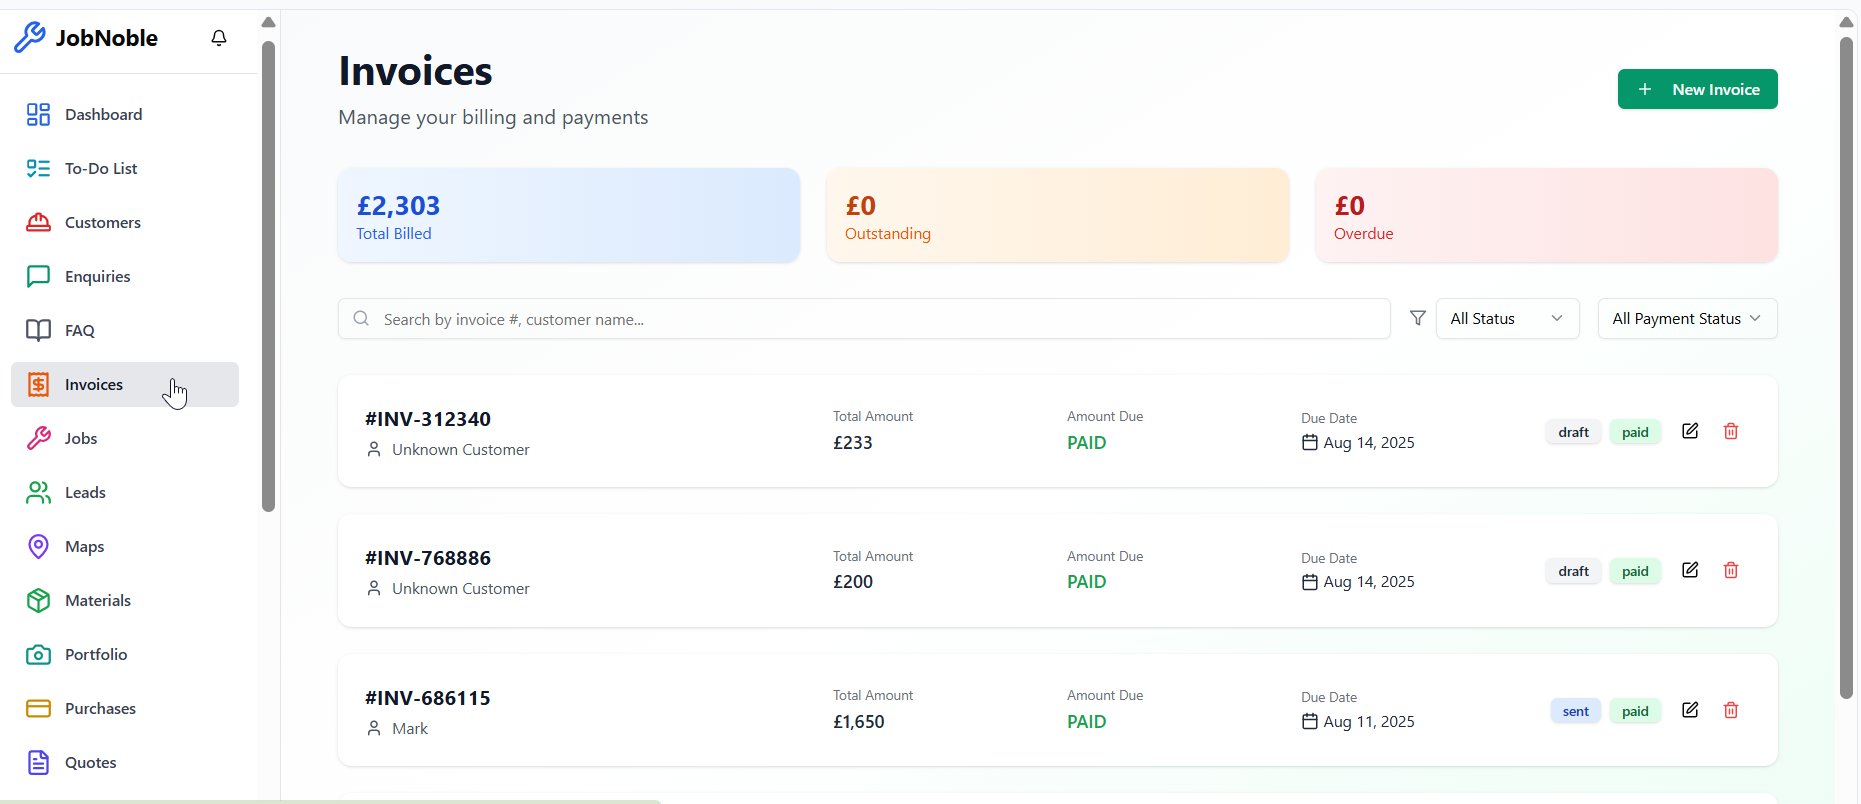Click Aug 11, 2025 due date
The width and height of the screenshot is (1861, 804).
pos(1369,722)
